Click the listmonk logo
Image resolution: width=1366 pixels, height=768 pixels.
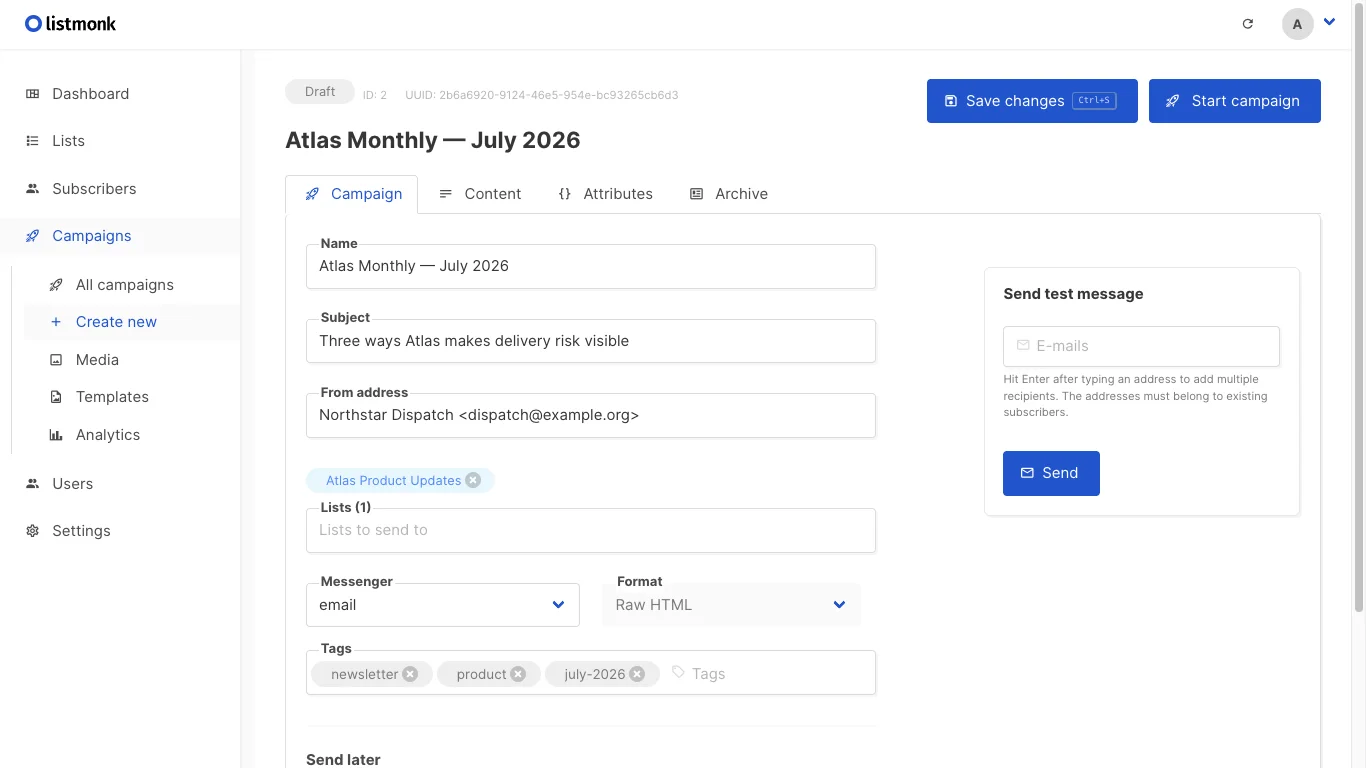coord(71,23)
